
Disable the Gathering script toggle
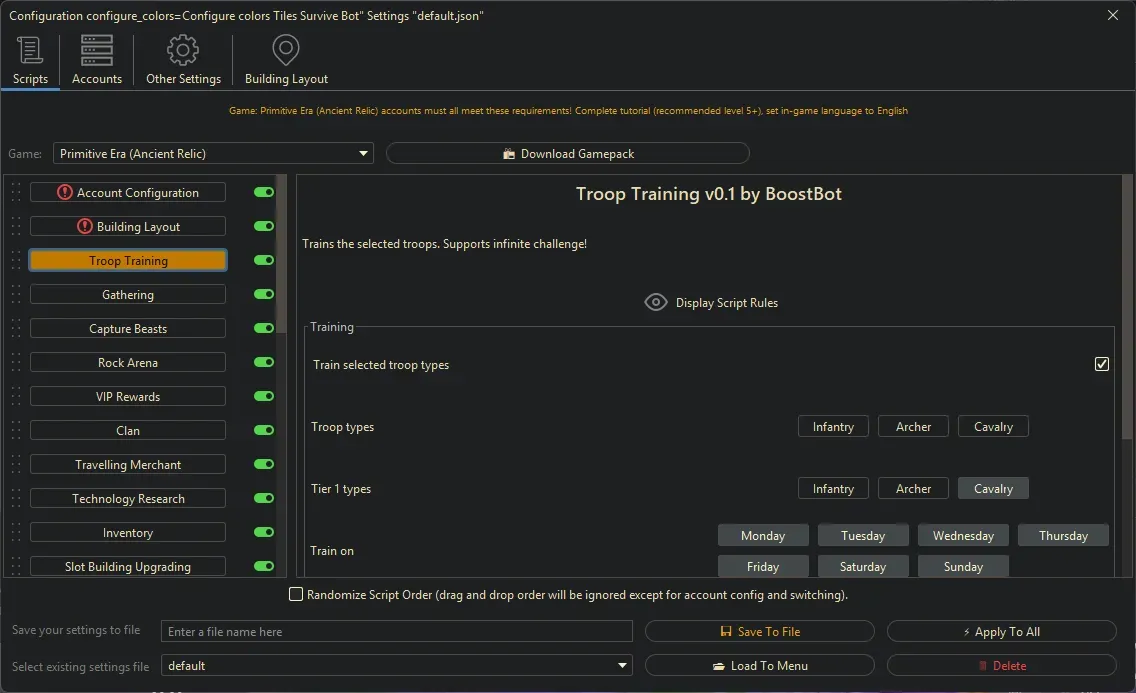[264, 295]
